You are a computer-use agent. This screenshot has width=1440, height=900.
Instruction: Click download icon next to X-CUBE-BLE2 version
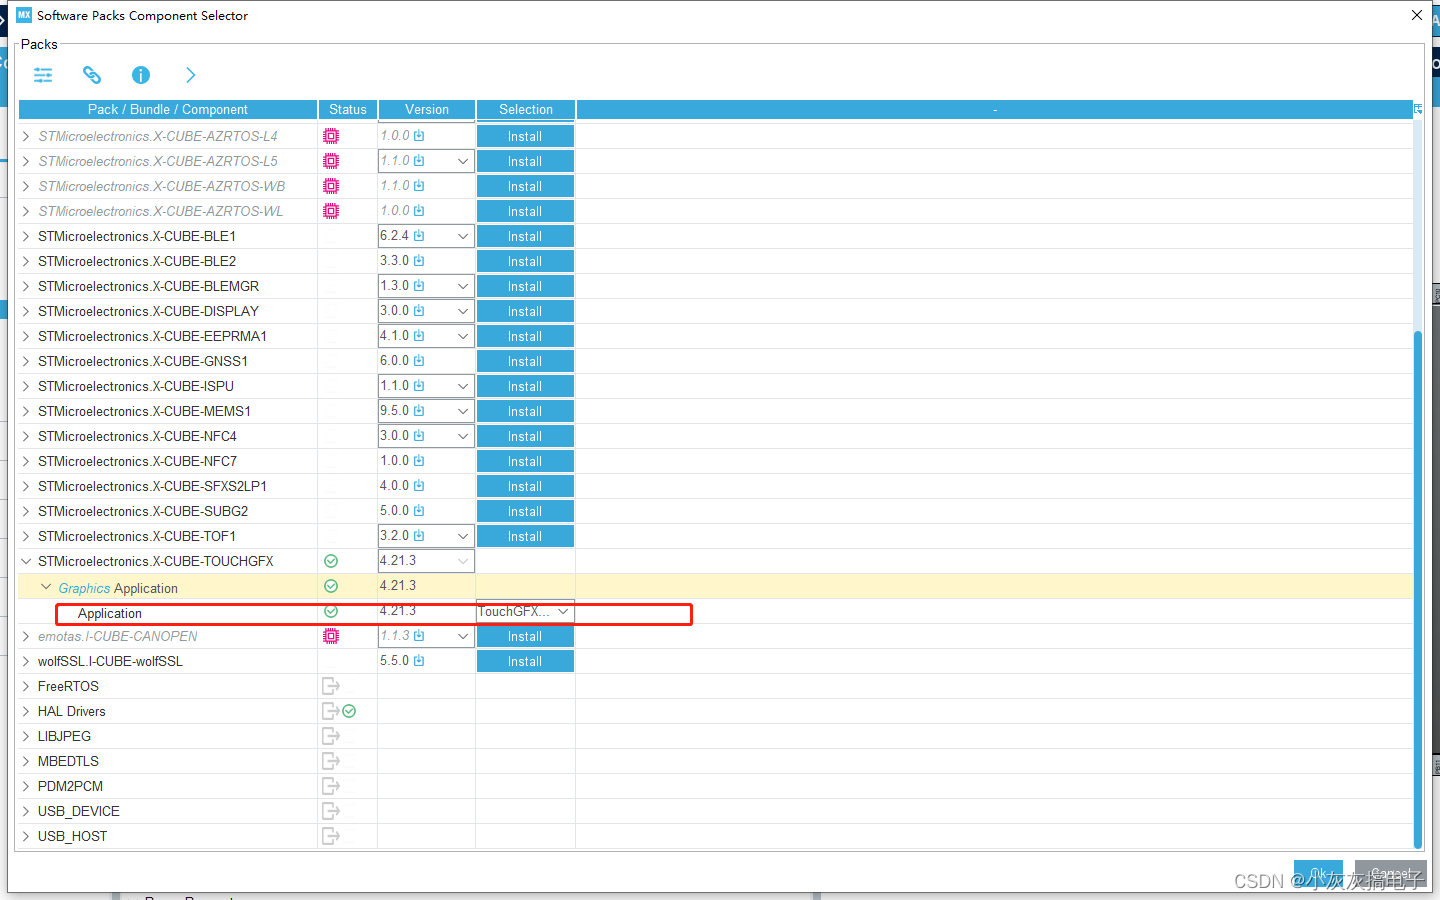click(x=419, y=261)
